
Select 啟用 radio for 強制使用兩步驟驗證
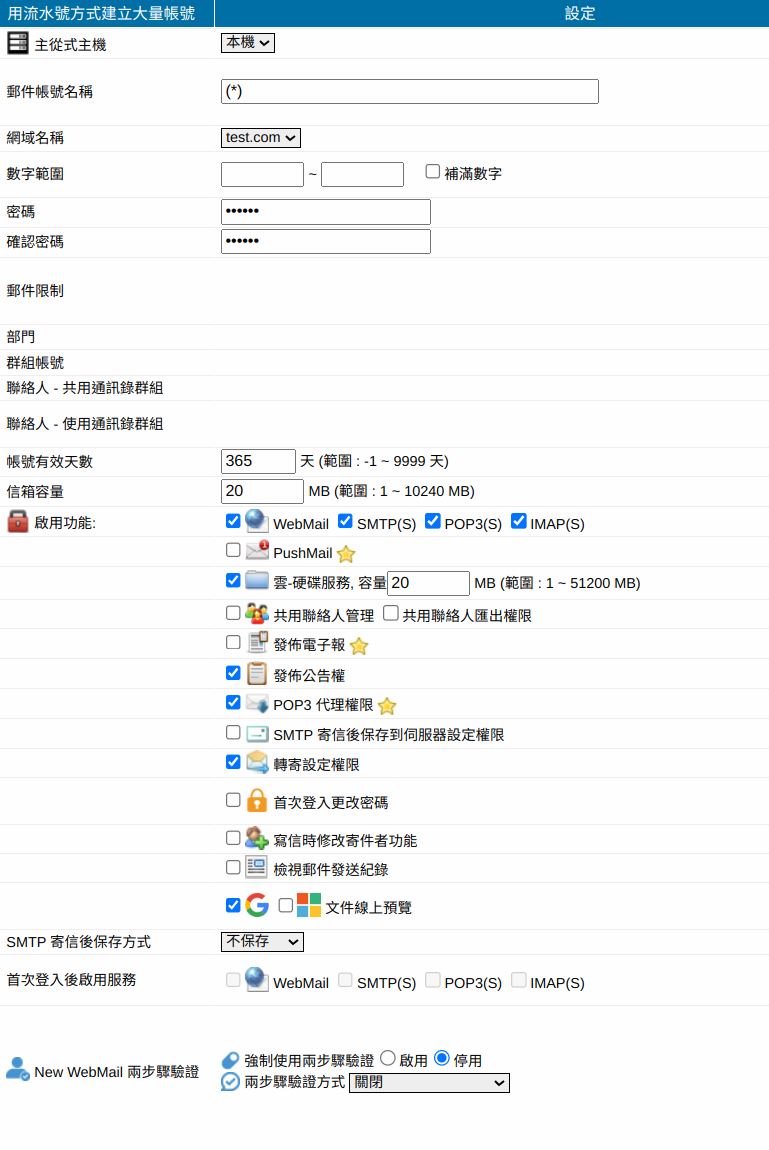coord(388,1058)
